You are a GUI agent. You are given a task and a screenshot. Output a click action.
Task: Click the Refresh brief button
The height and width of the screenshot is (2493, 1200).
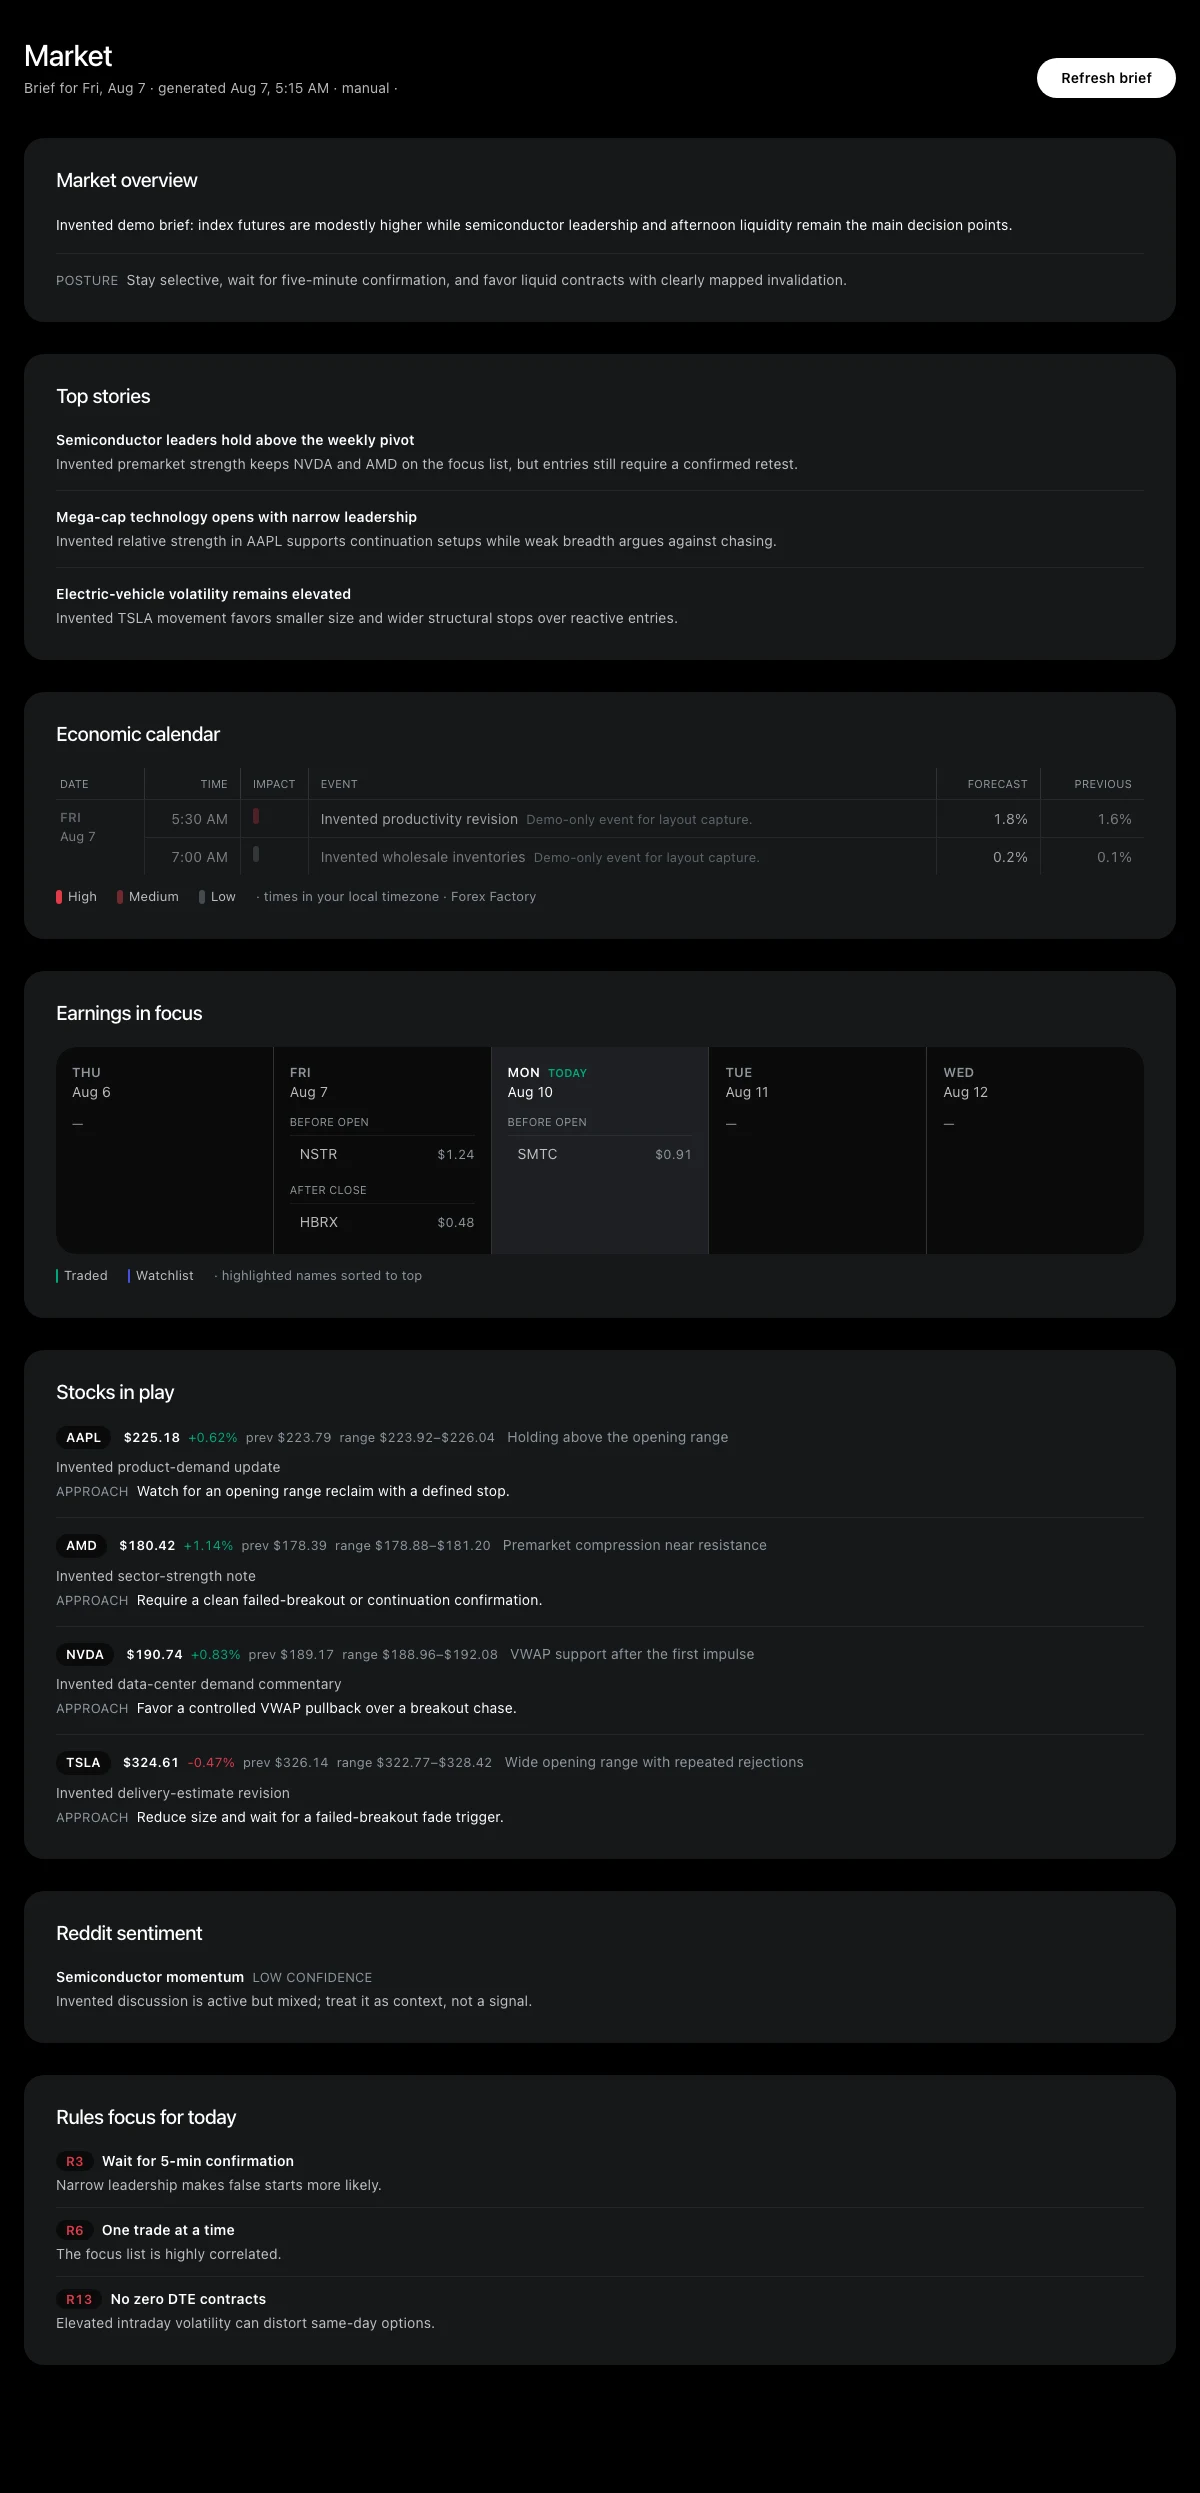[1106, 78]
